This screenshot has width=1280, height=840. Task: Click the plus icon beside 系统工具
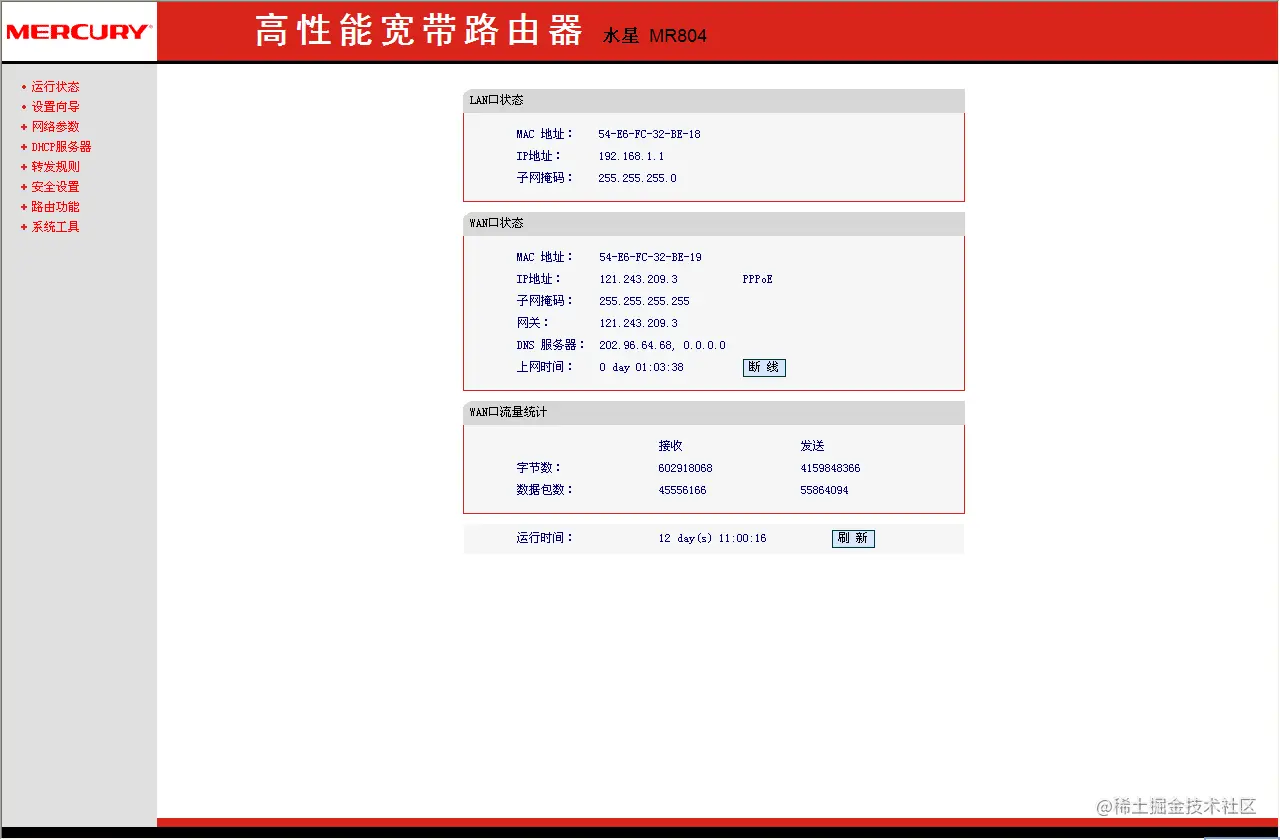click(x=24, y=226)
